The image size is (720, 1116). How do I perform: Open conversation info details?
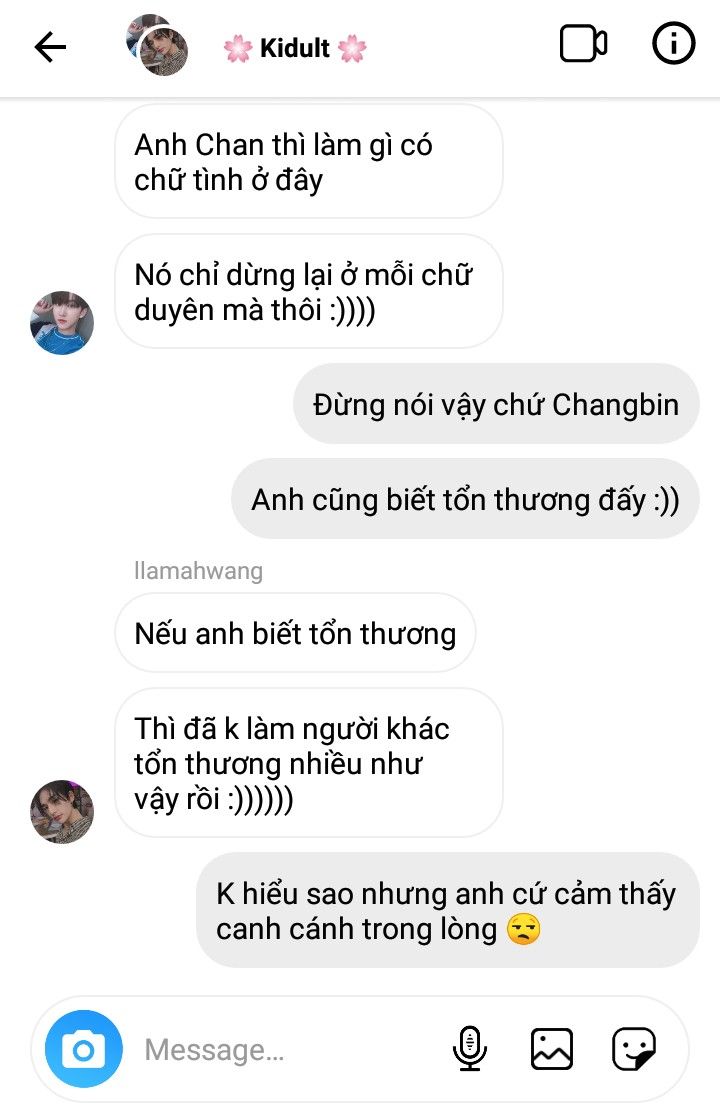point(673,43)
